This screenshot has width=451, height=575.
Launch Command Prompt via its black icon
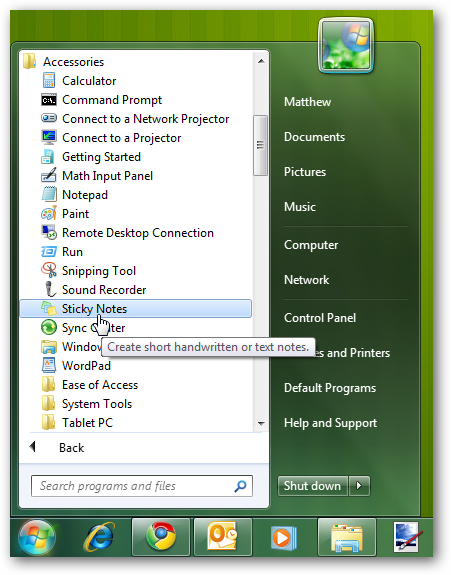[49, 99]
